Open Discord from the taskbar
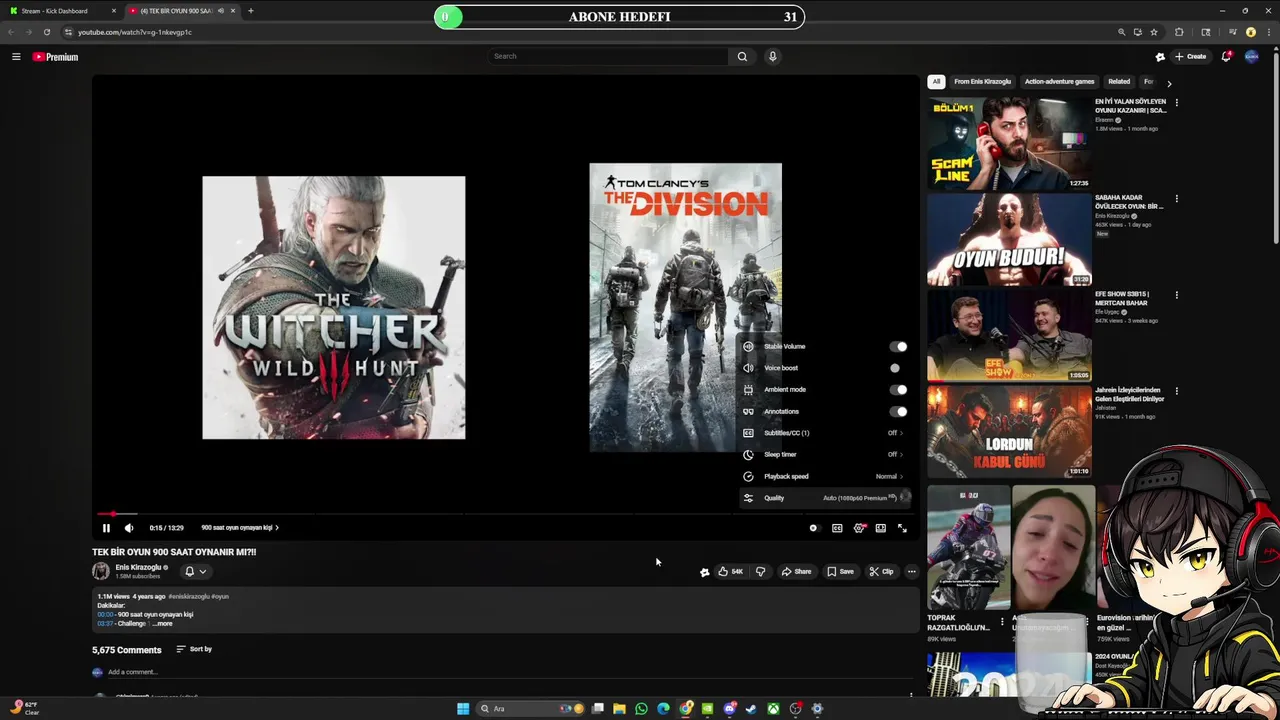The width and height of the screenshot is (1280, 720). pos(730,709)
